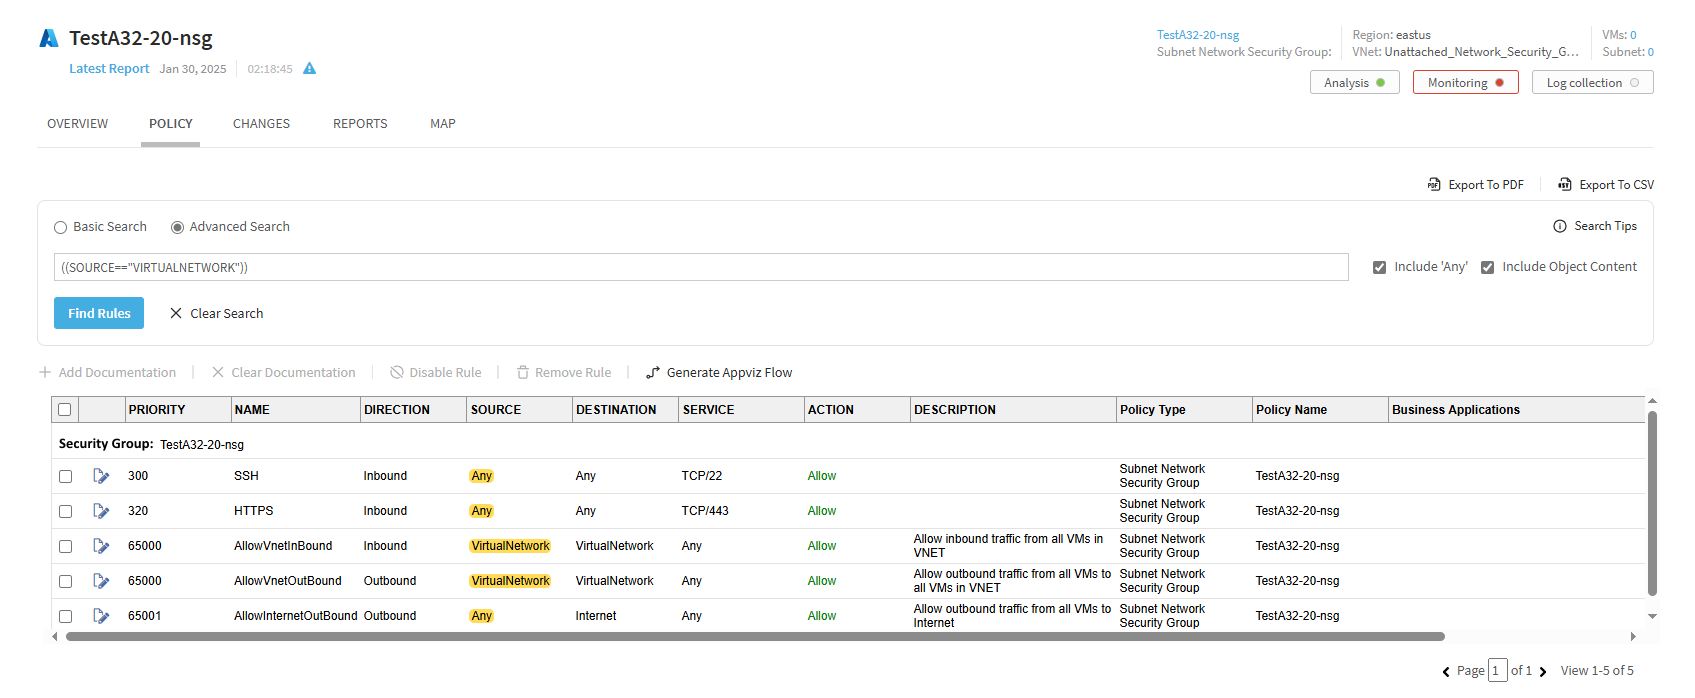Open the Latest Report link
Viewport: 1695px width, 698px height.
click(109, 69)
